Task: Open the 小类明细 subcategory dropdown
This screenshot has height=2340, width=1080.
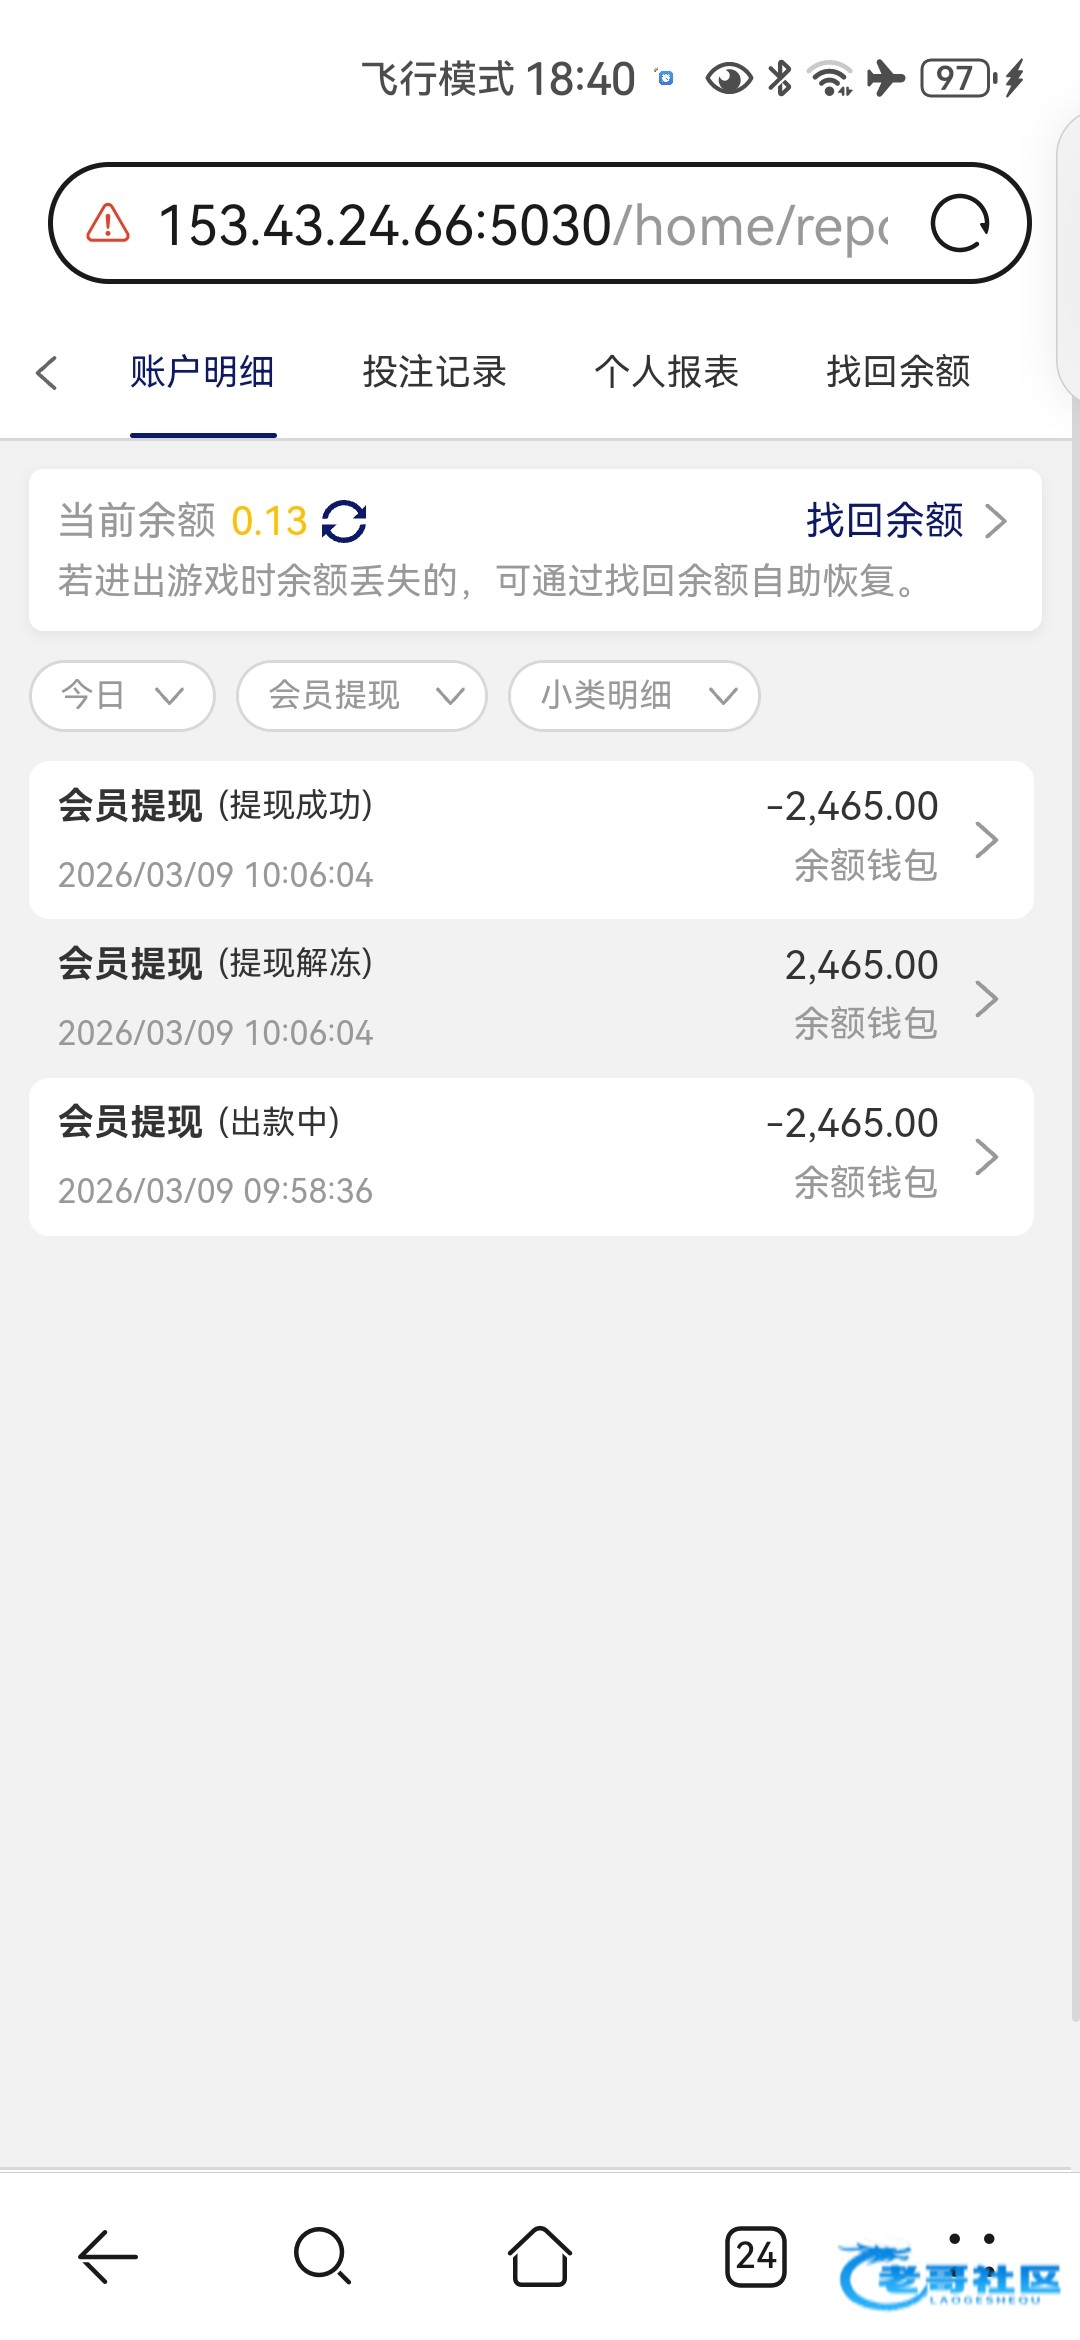Action: [634, 695]
